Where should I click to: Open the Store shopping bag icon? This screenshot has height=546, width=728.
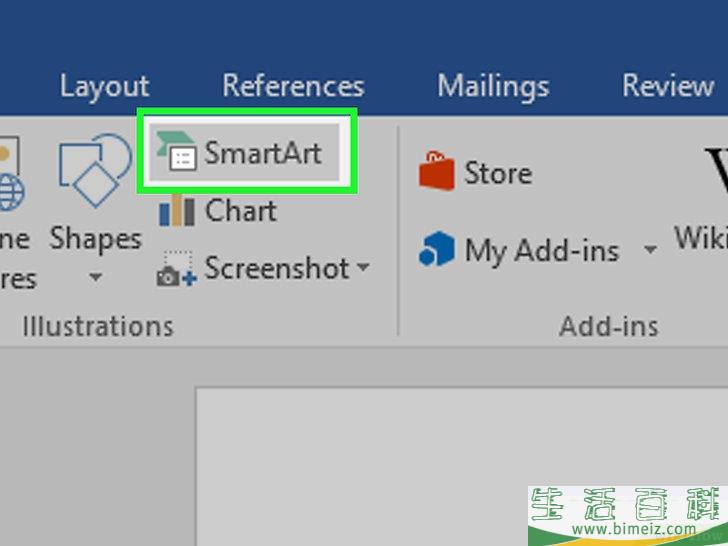[x=436, y=171]
